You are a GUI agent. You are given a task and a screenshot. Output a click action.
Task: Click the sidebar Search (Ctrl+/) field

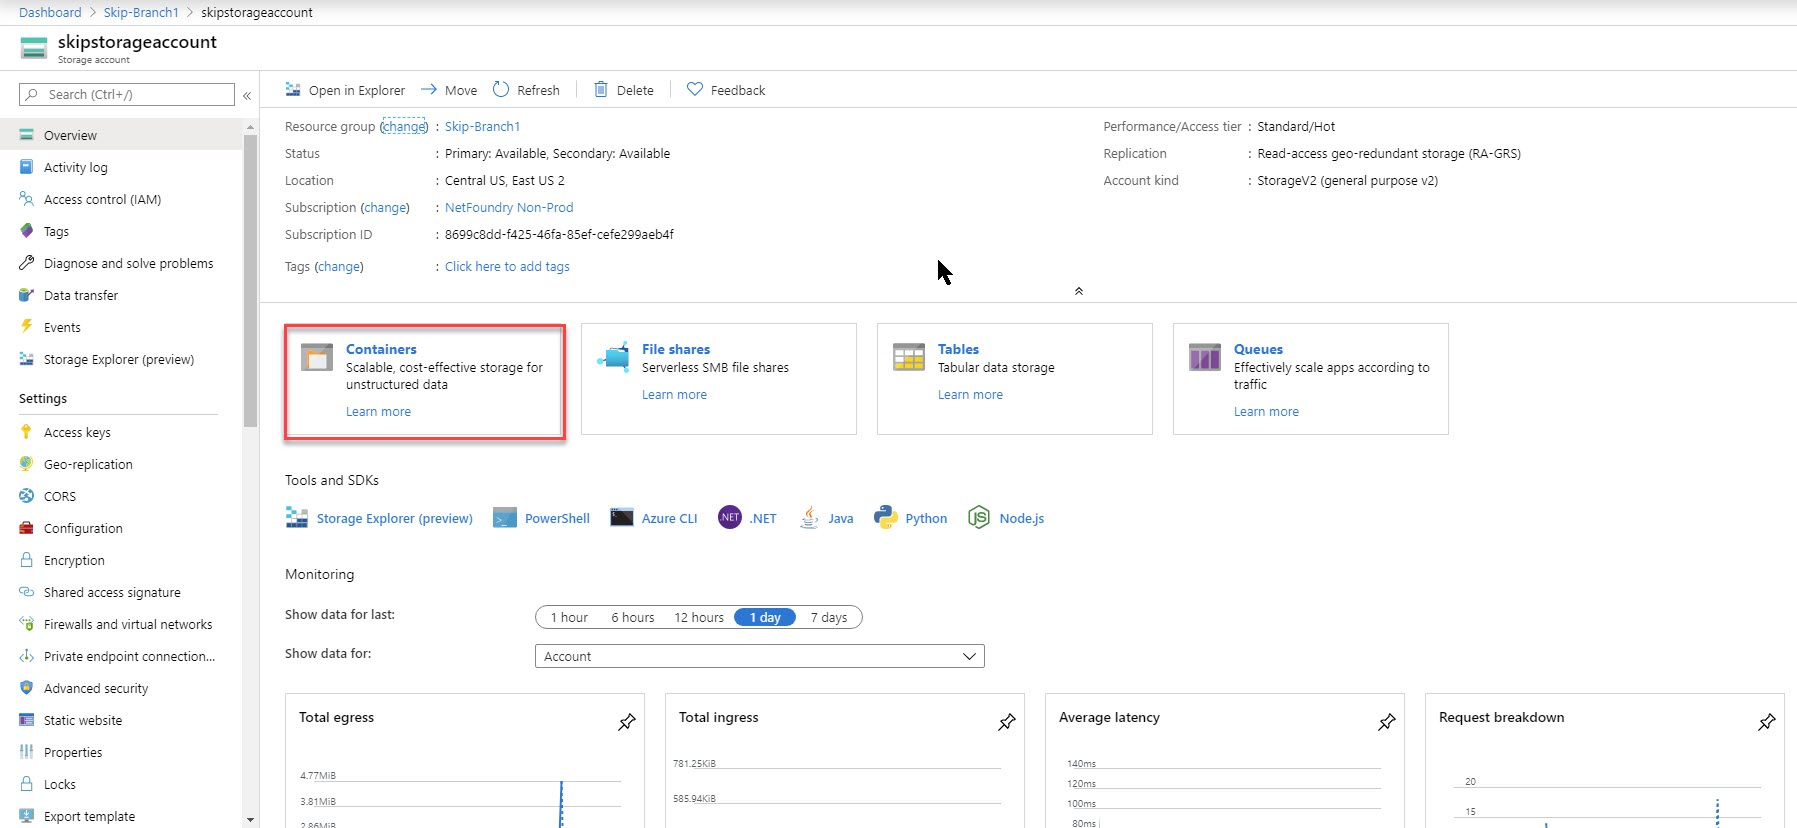(127, 94)
